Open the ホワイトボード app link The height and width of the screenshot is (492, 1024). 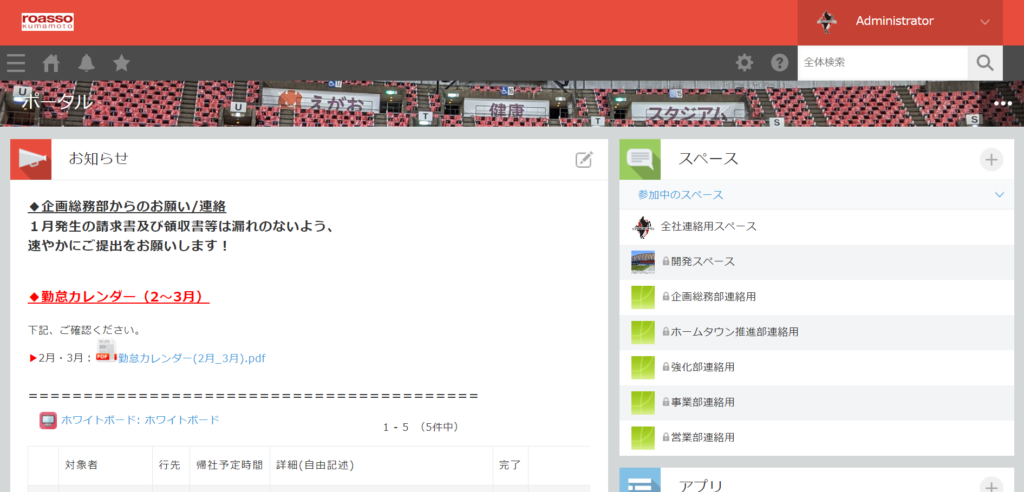[140, 420]
